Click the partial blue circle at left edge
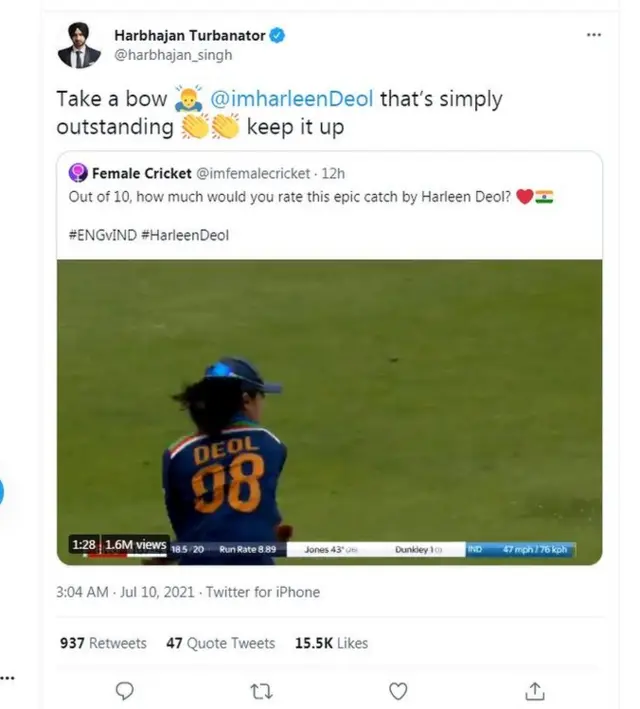 tap(2, 492)
